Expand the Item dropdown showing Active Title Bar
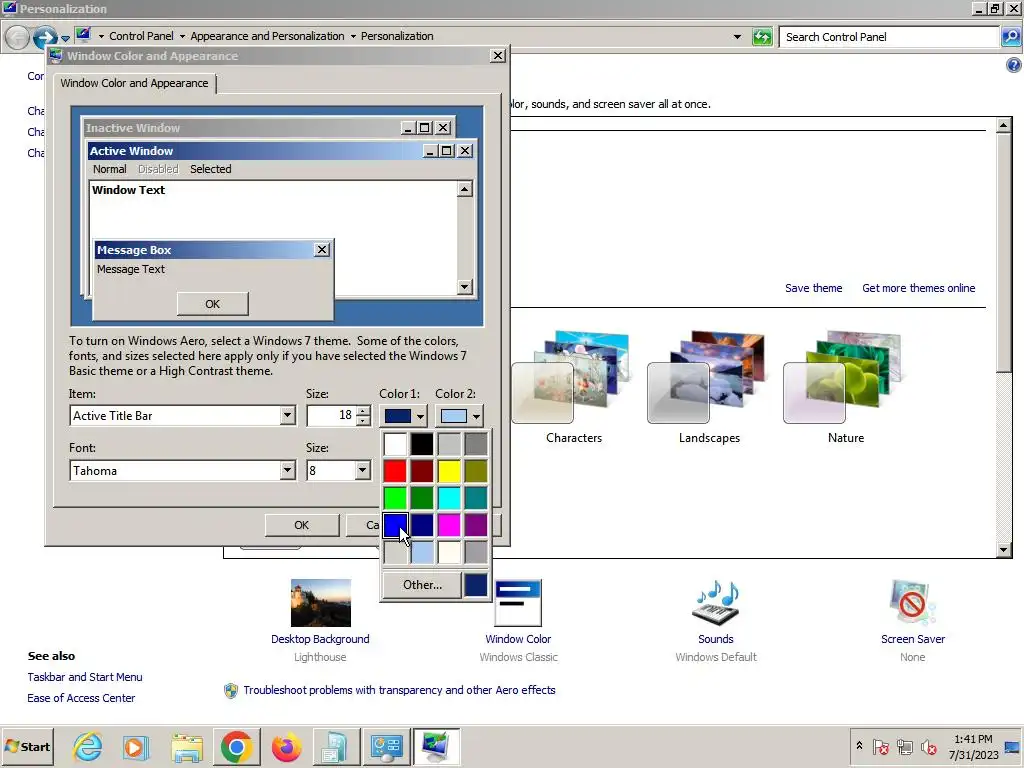1024x768 pixels. pos(287,415)
